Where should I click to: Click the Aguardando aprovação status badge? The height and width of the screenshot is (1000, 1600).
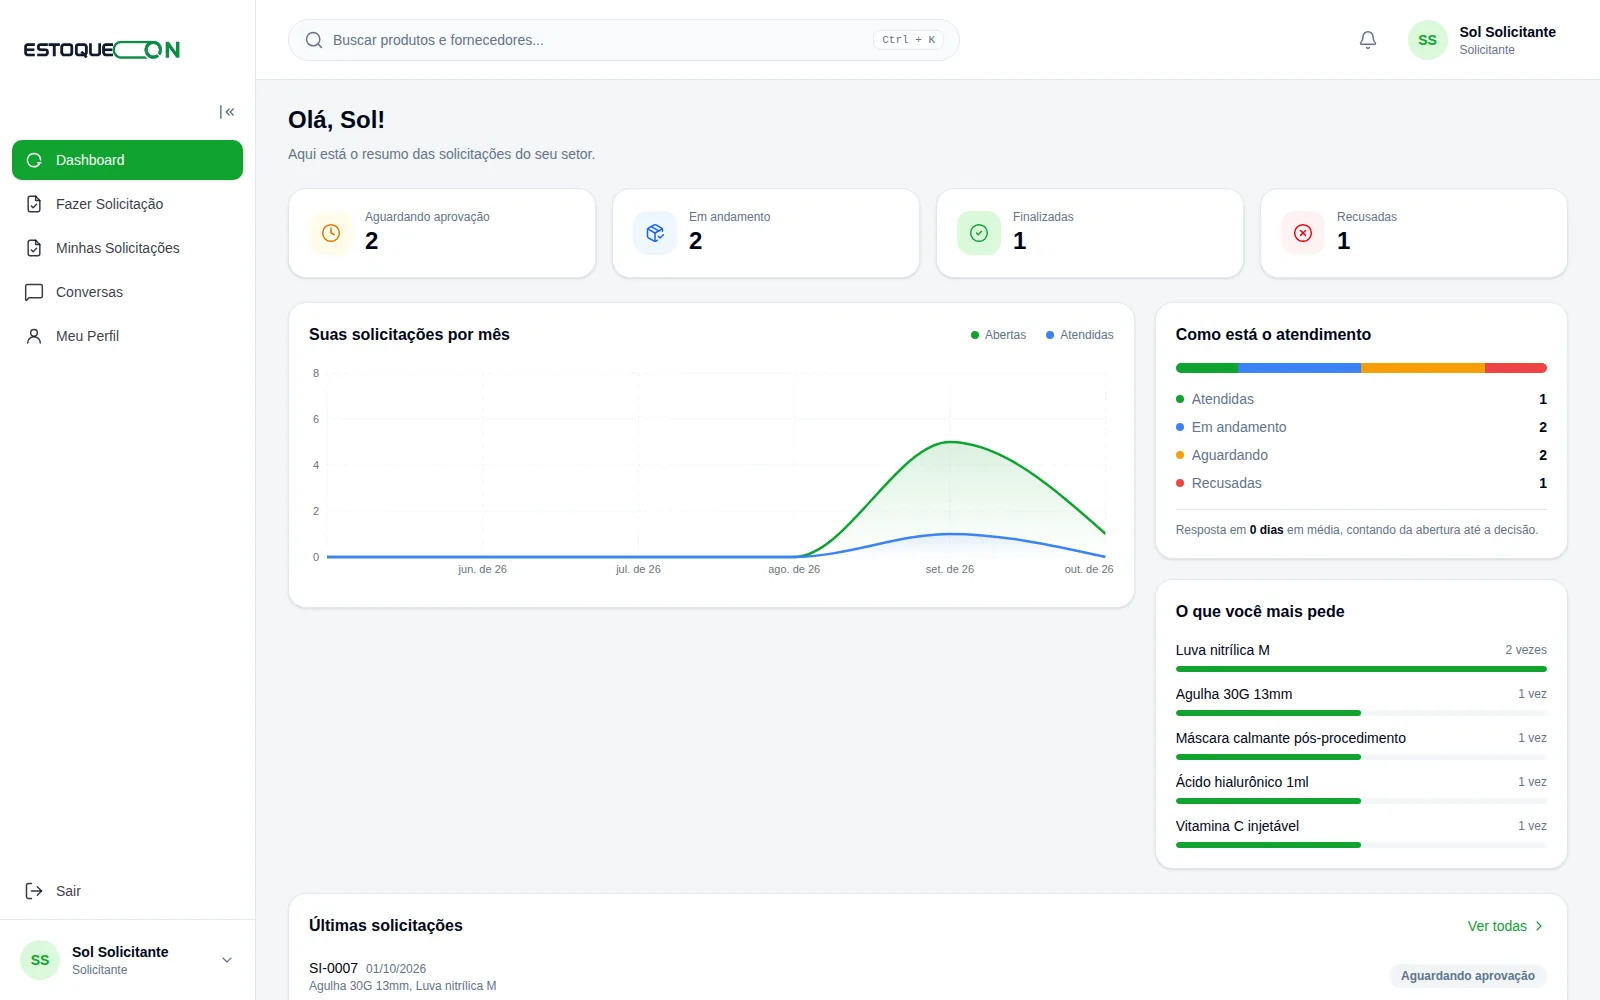coord(1467,976)
